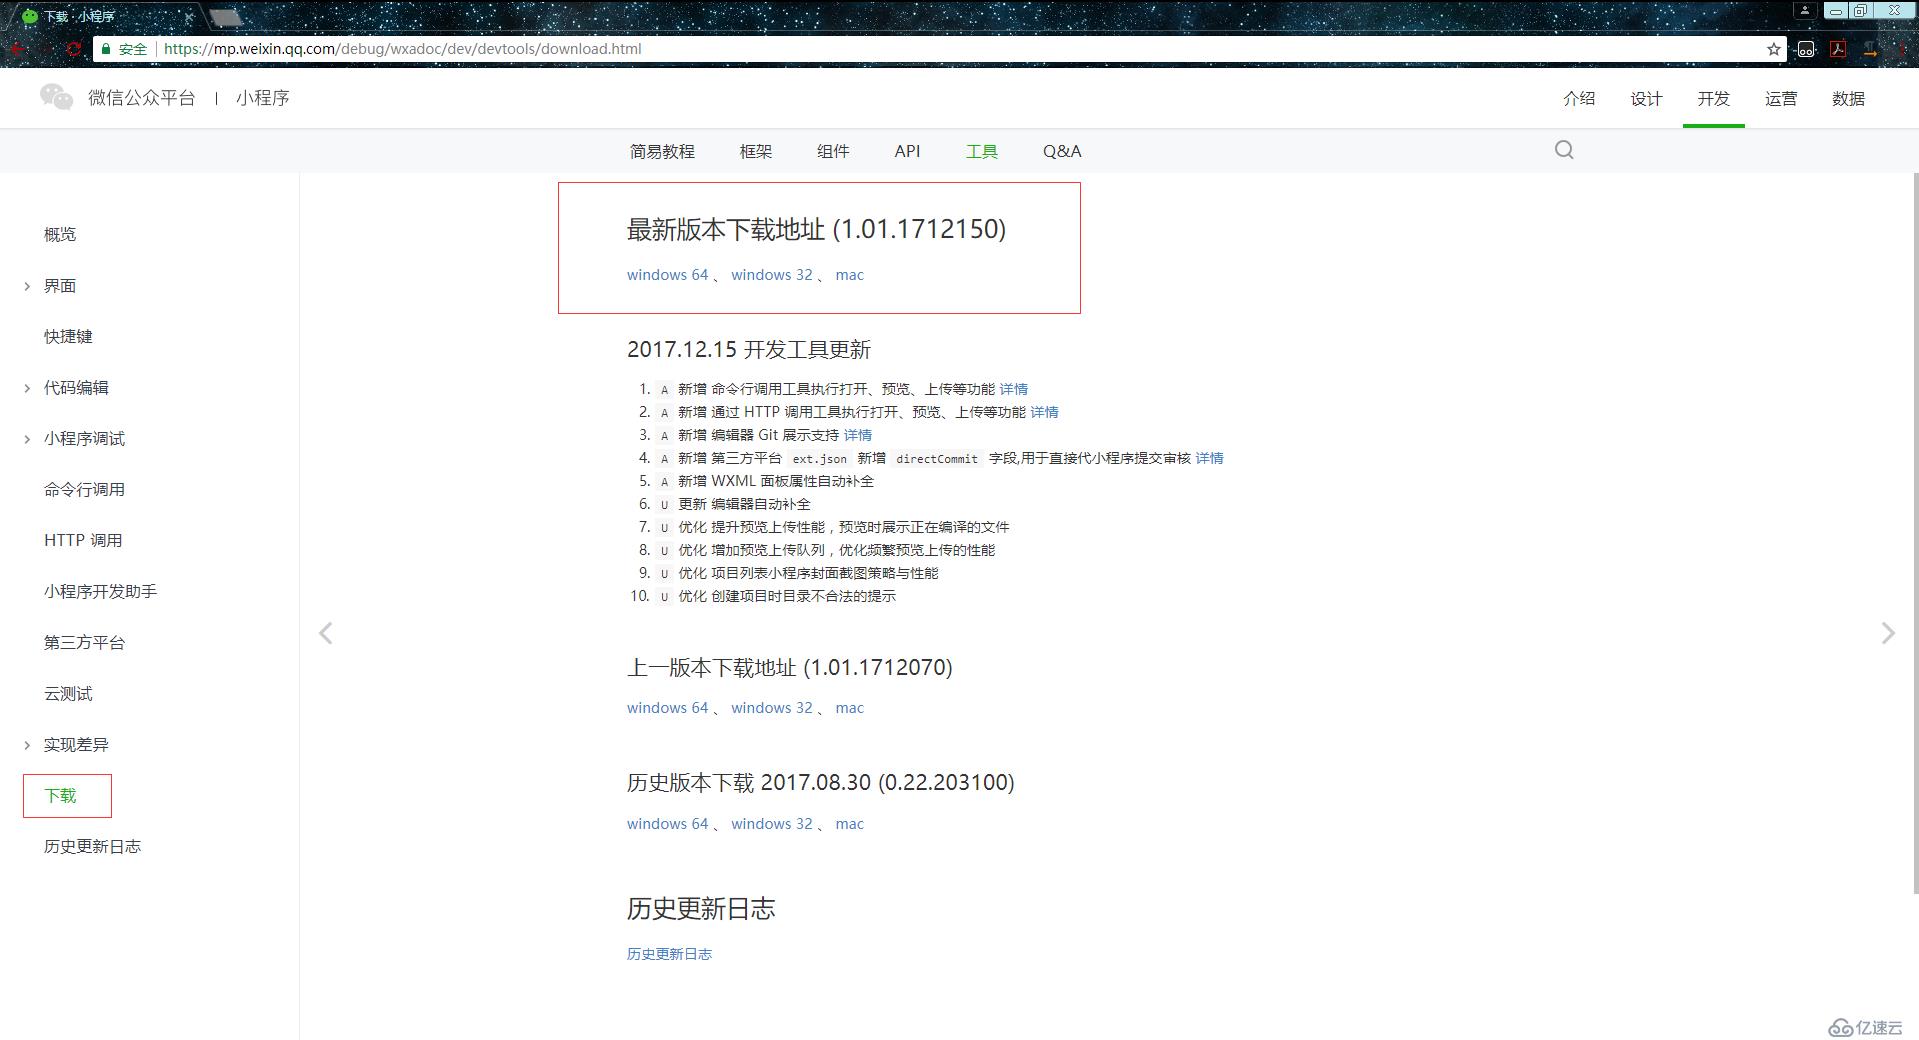Screen dimensions: 1919x1040
Task: Click the paragraph-arrow extension icon
Action: [1870, 49]
